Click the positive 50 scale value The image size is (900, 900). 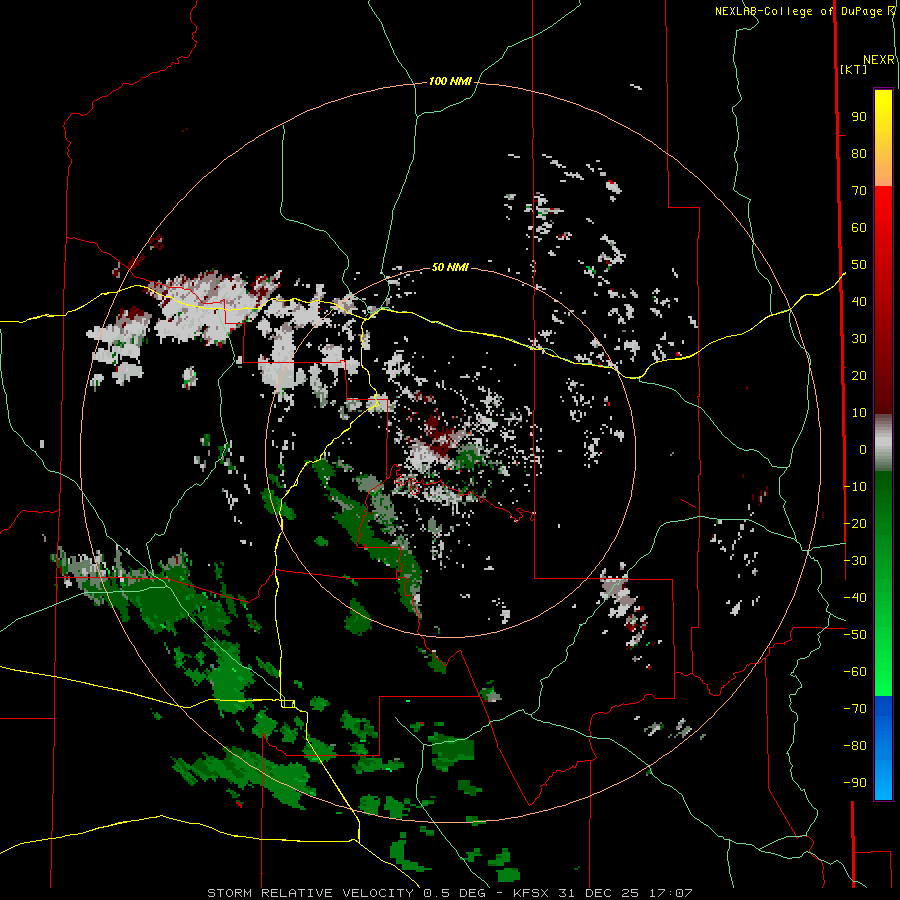[x=859, y=265]
